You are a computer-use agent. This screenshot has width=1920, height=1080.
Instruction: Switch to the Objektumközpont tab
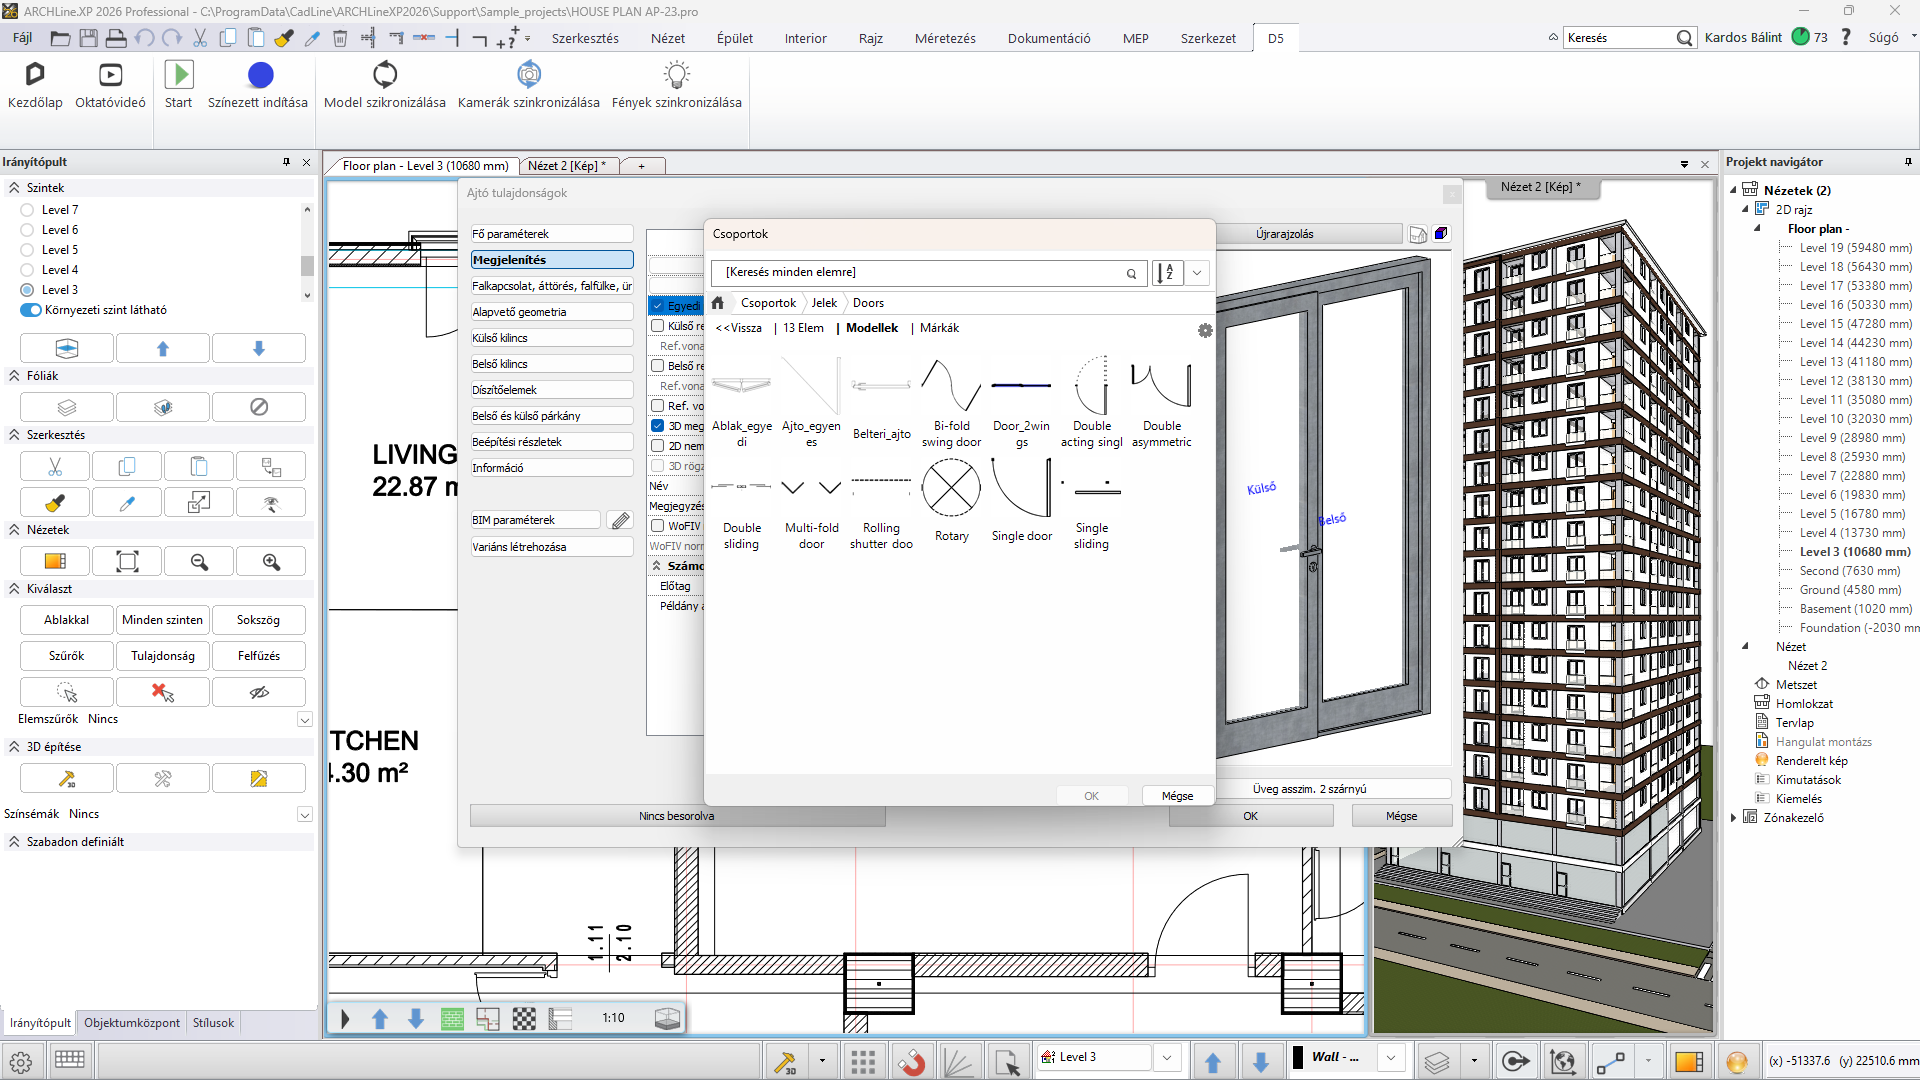(x=132, y=1023)
